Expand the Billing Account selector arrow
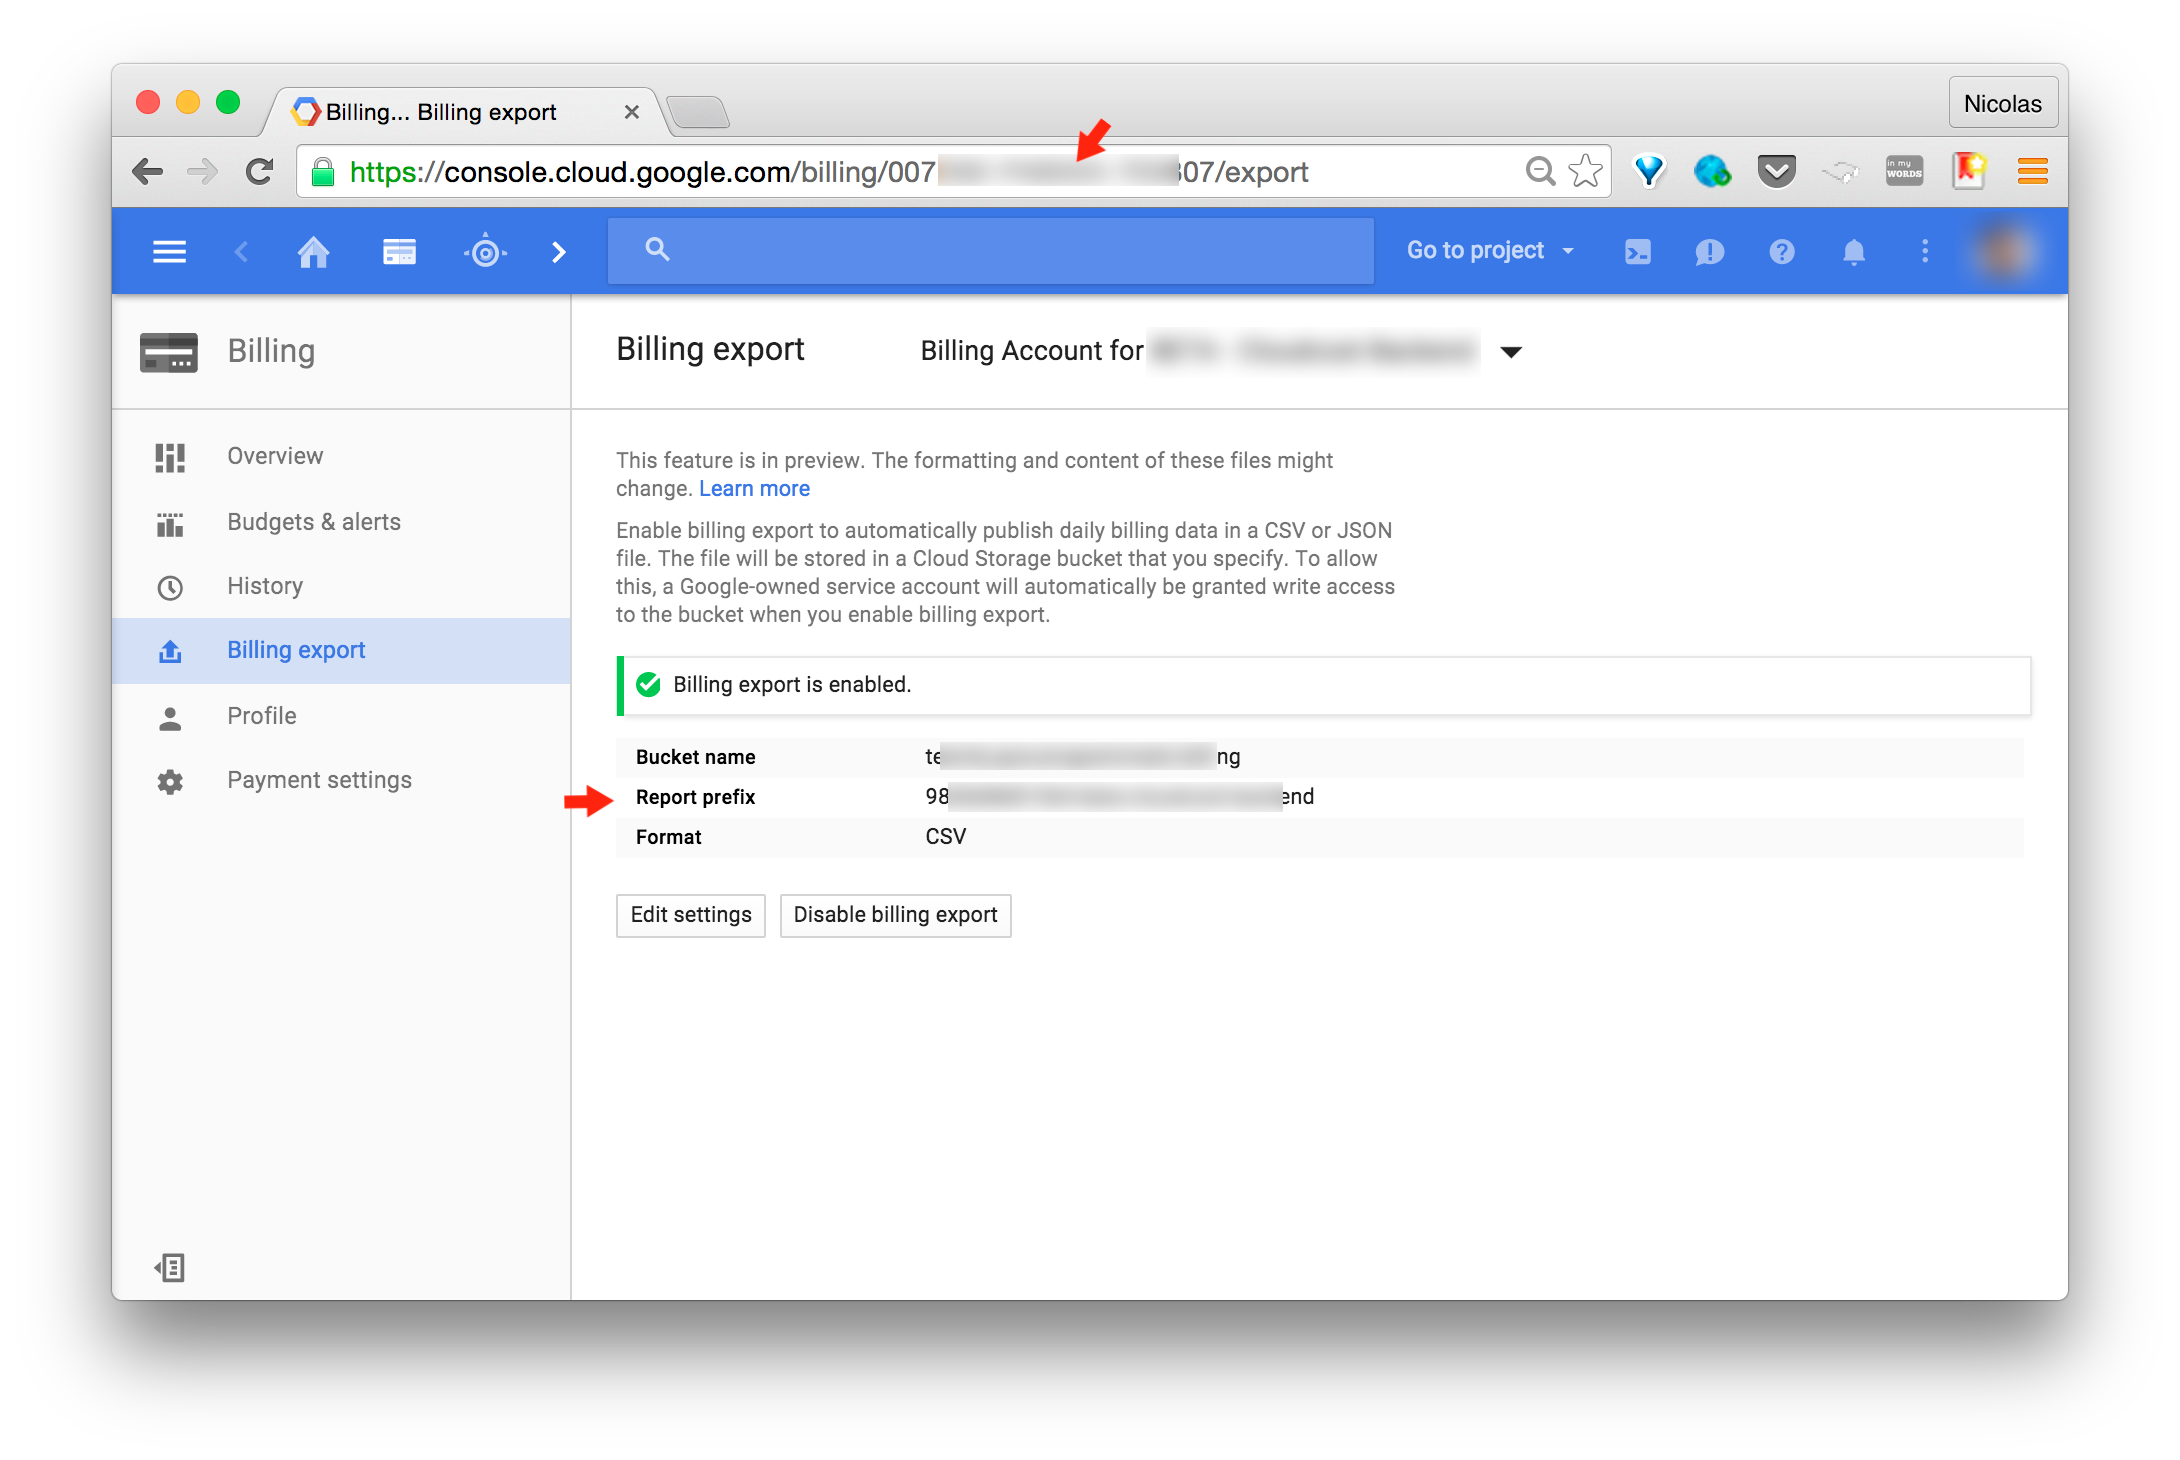The image size is (2180, 1460). coord(1511,351)
